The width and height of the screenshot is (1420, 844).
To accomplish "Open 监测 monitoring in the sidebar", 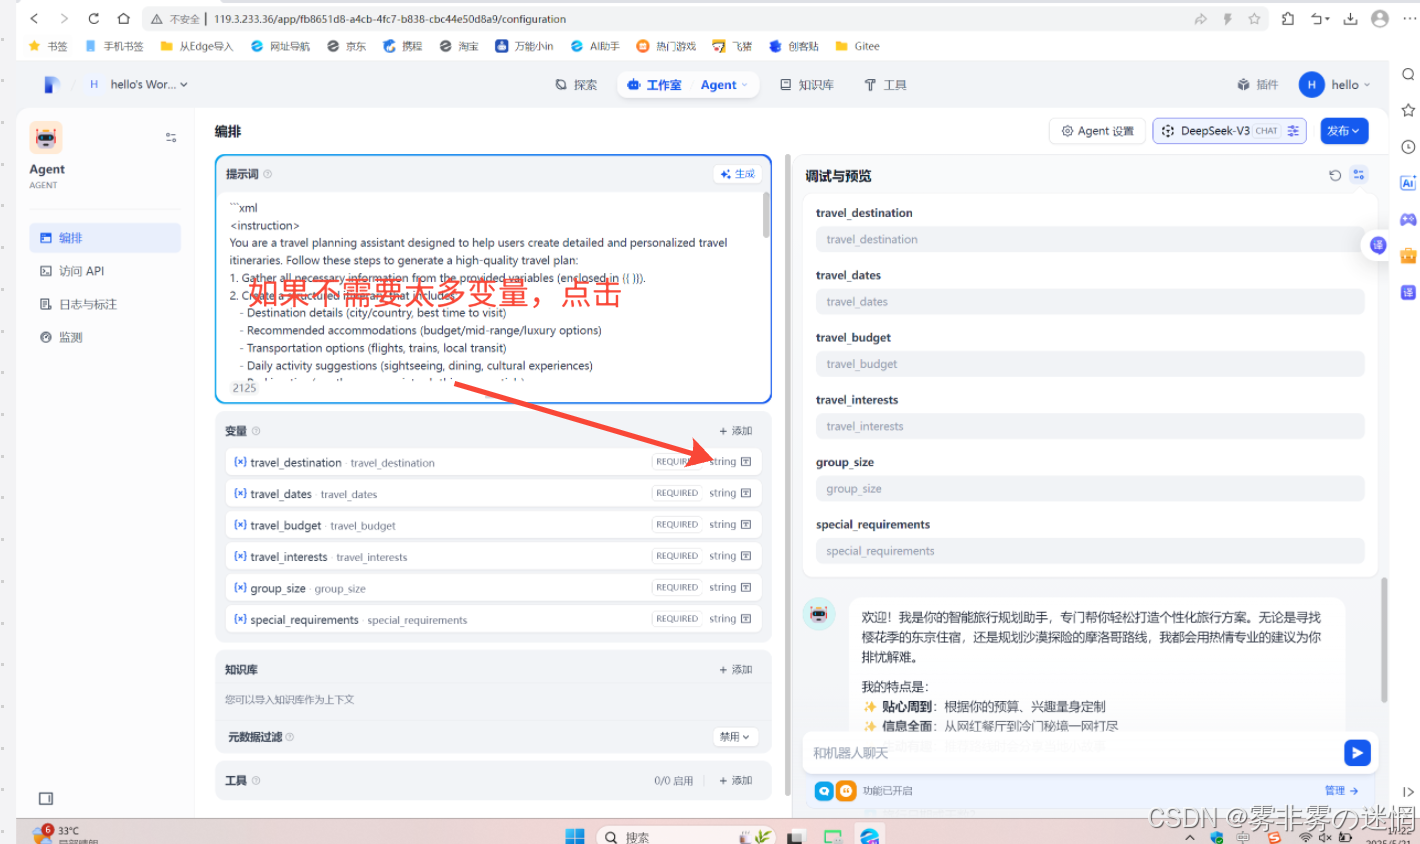I will pos(105,337).
